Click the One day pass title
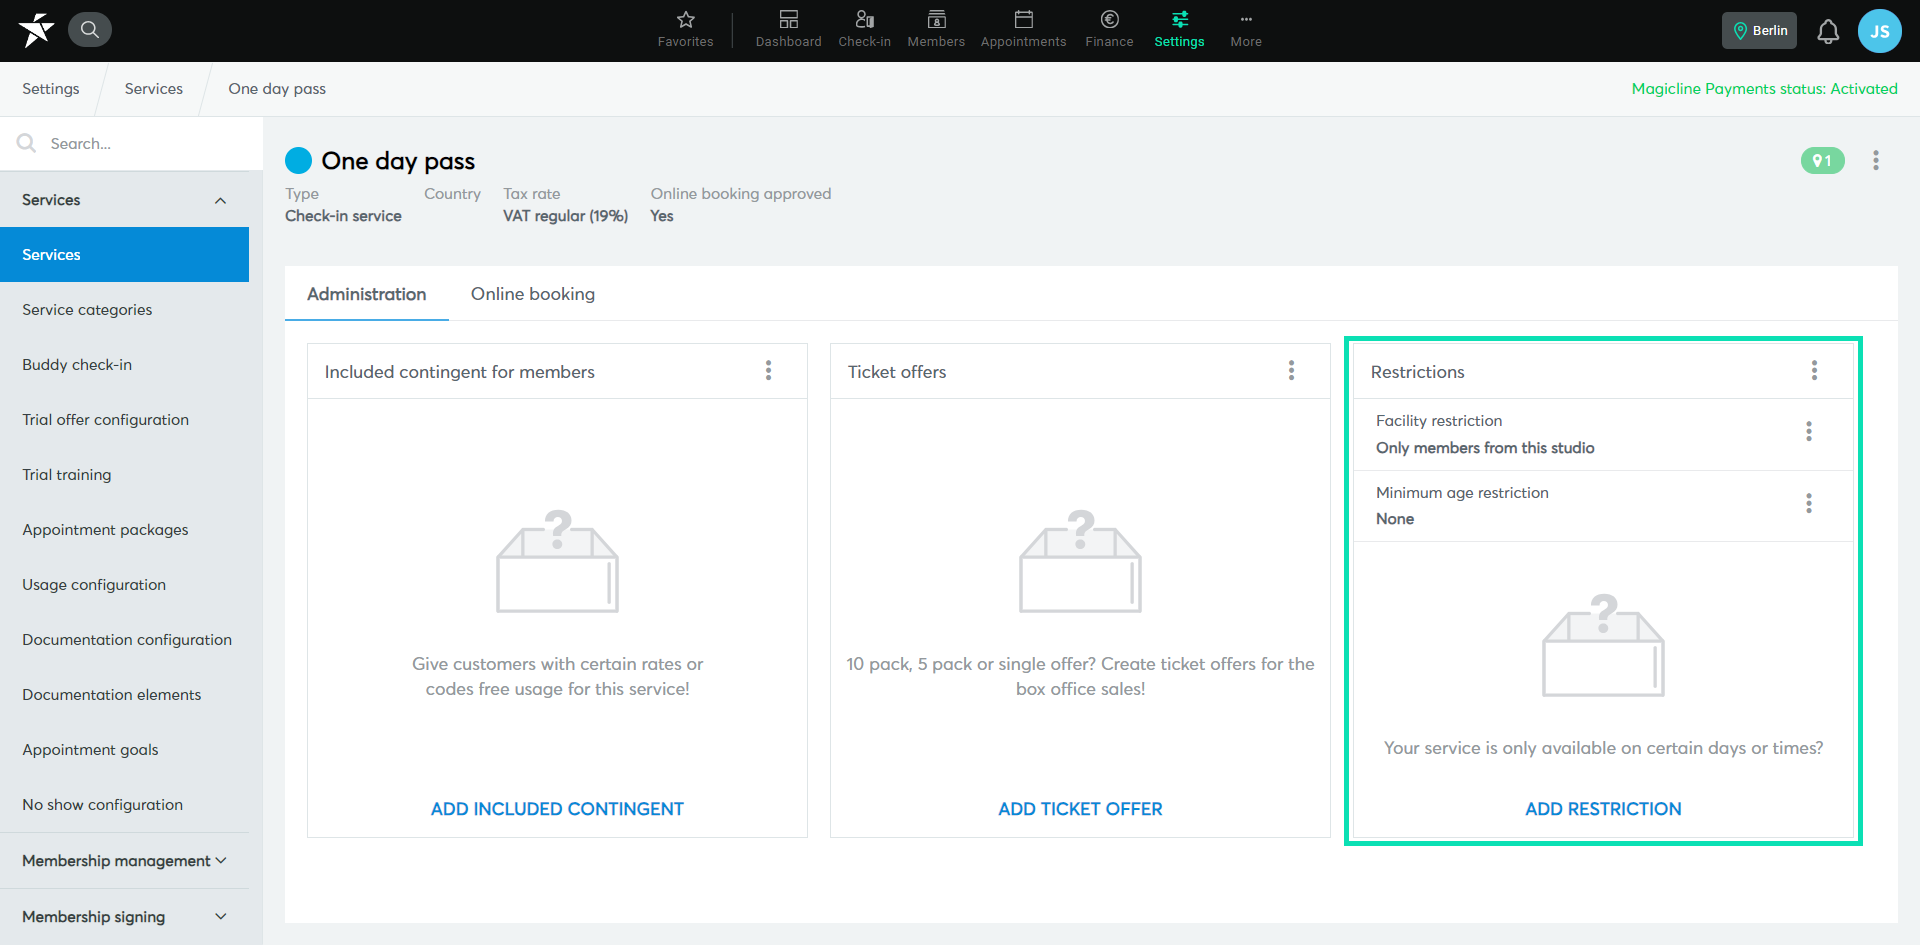This screenshot has height=945, width=1920. [x=398, y=161]
